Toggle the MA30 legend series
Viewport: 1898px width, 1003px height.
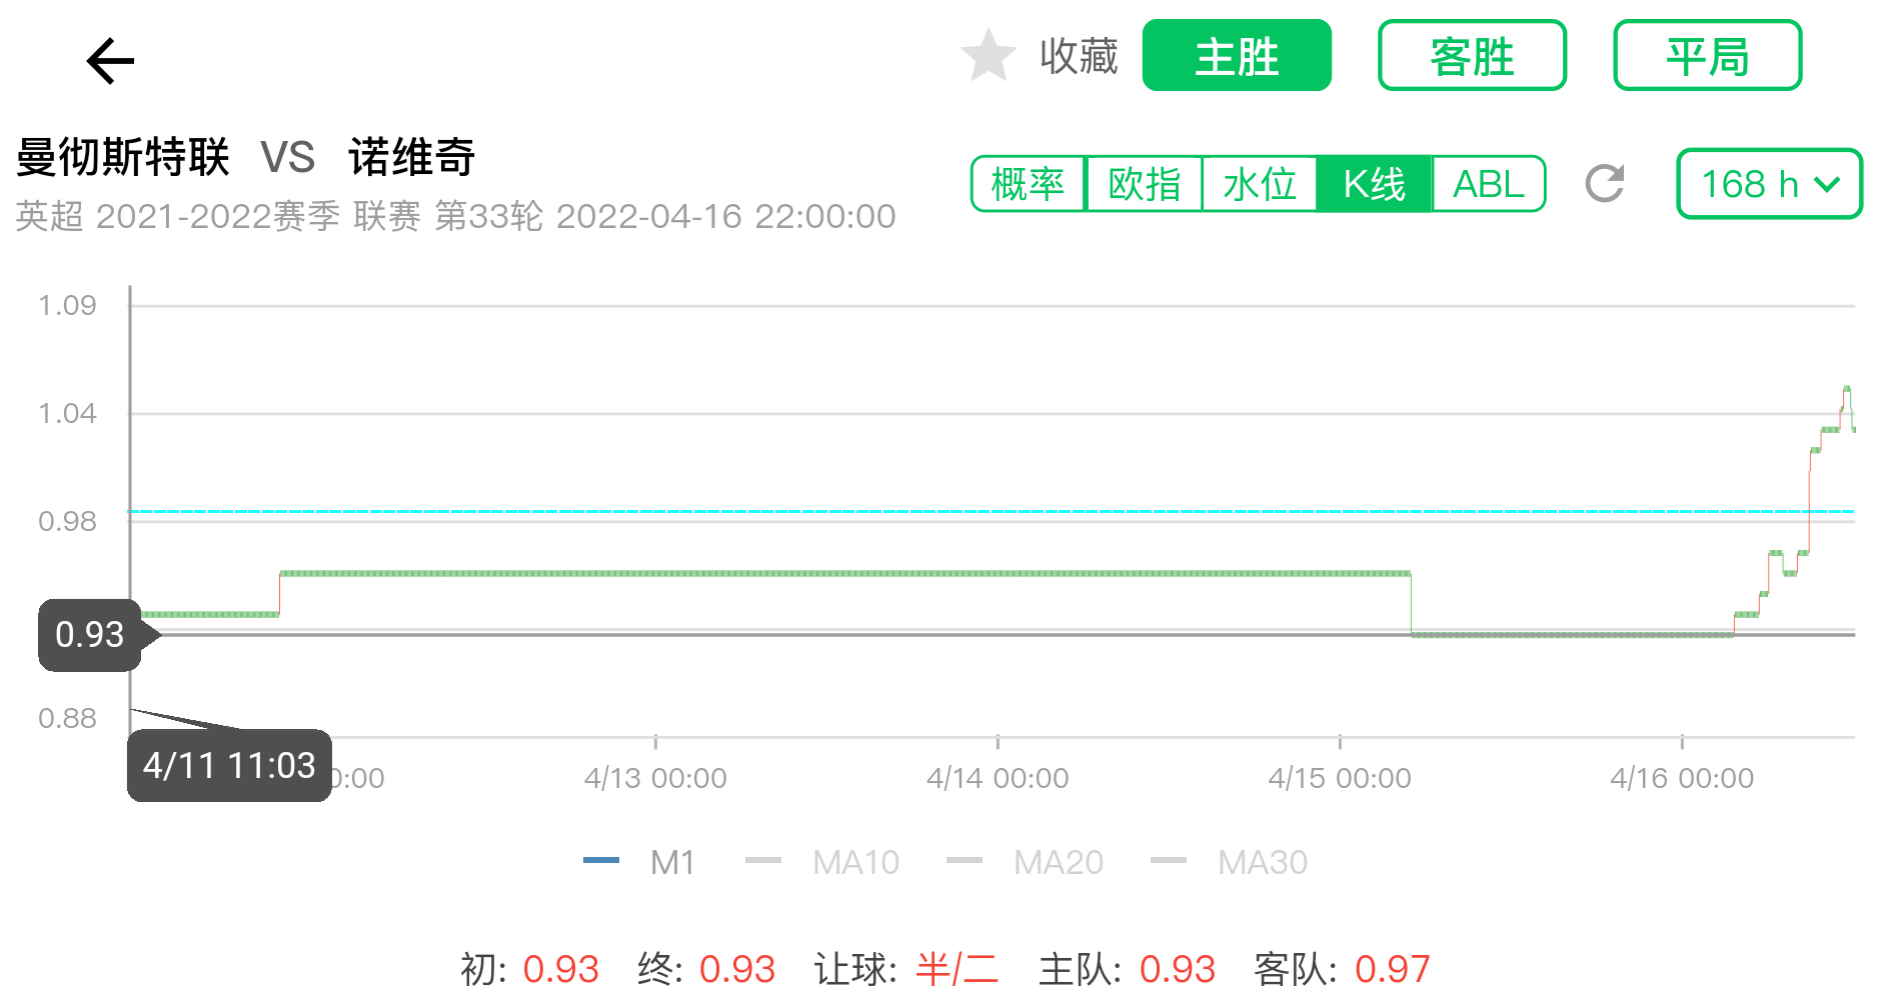[x=1229, y=861]
